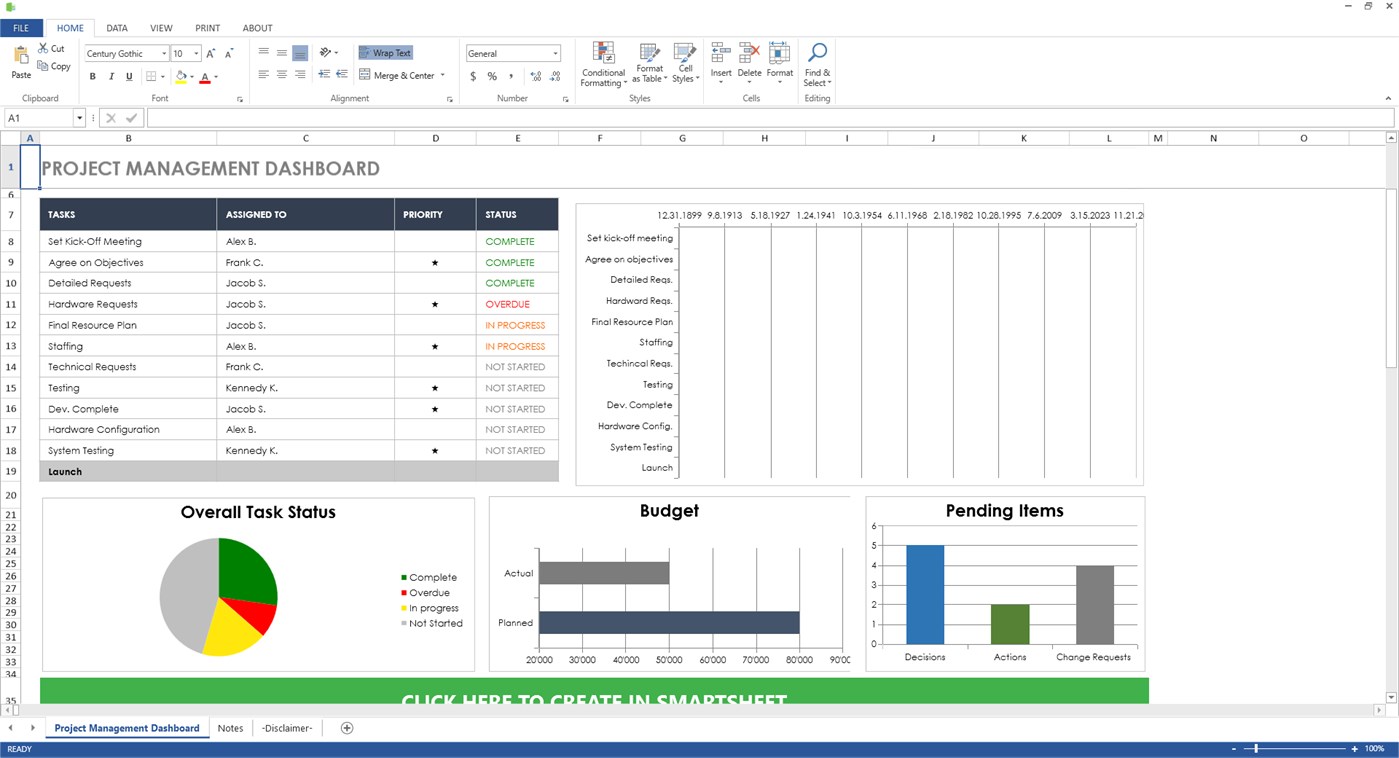
Task: Switch to the DATA ribbon tab
Action: point(117,27)
